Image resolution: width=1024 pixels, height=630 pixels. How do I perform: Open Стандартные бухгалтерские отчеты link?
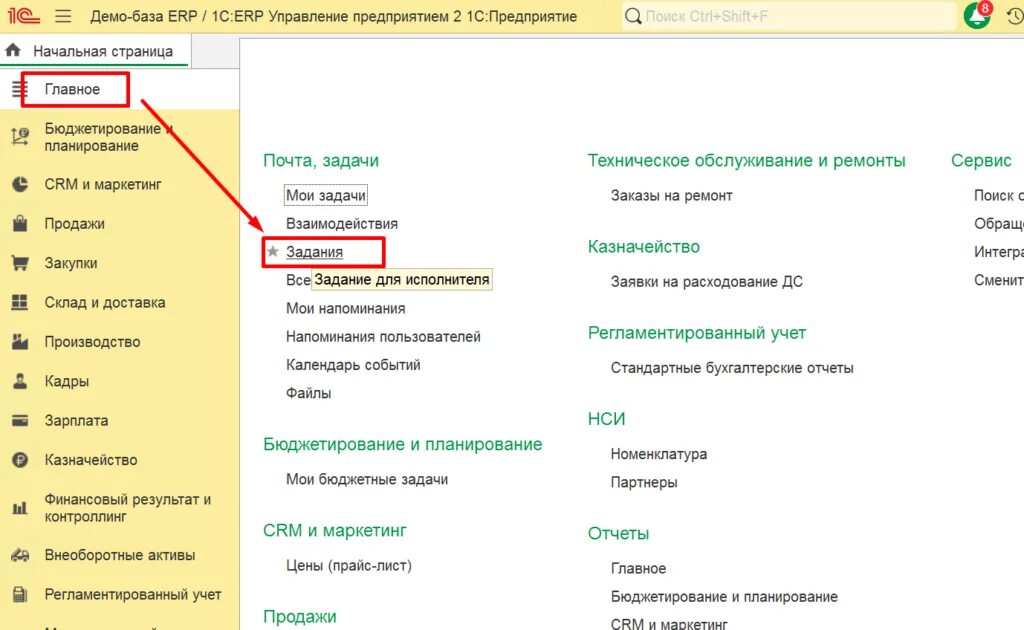pyautogui.click(x=732, y=368)
